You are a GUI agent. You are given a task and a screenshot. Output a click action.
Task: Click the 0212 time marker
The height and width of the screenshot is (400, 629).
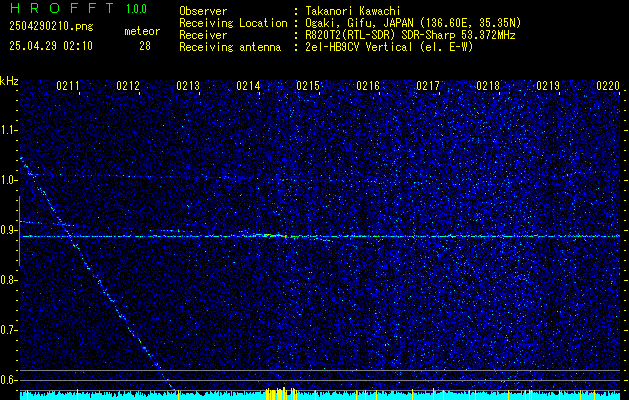128,86
